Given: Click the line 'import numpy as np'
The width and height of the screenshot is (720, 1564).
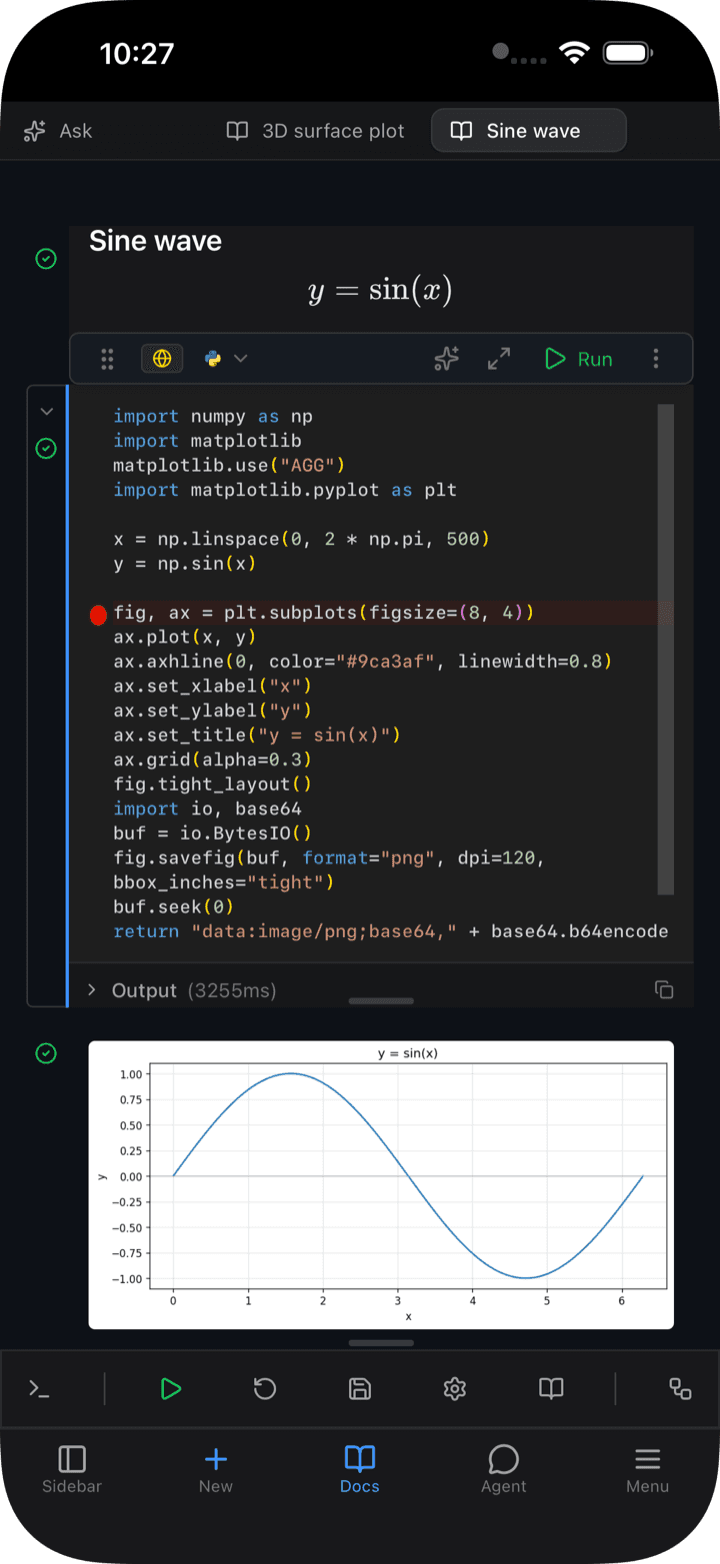Looking at the screenshot, I should 213,417.
